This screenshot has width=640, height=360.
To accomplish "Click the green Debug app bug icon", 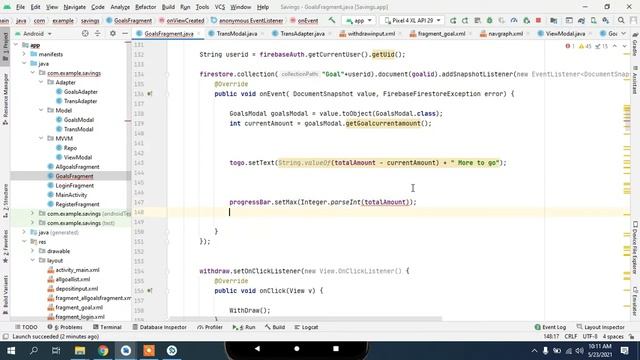I will tap(489, 20).
